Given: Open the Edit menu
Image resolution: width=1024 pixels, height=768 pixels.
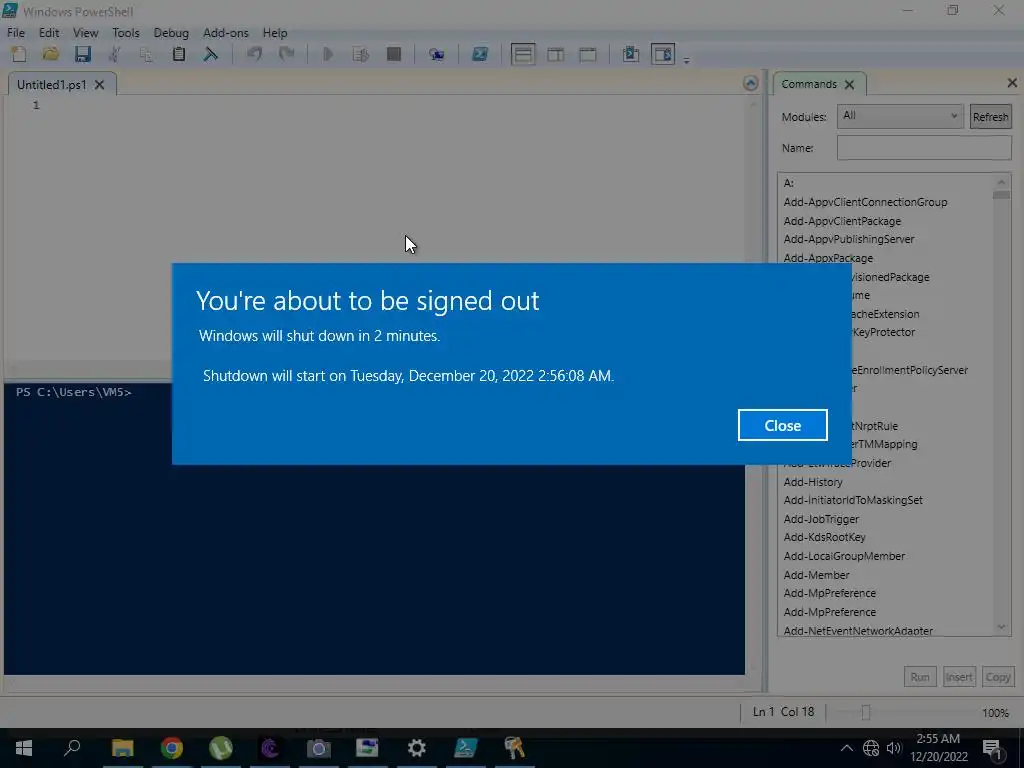Looking at the screenshot, I should tap(49, 33).
